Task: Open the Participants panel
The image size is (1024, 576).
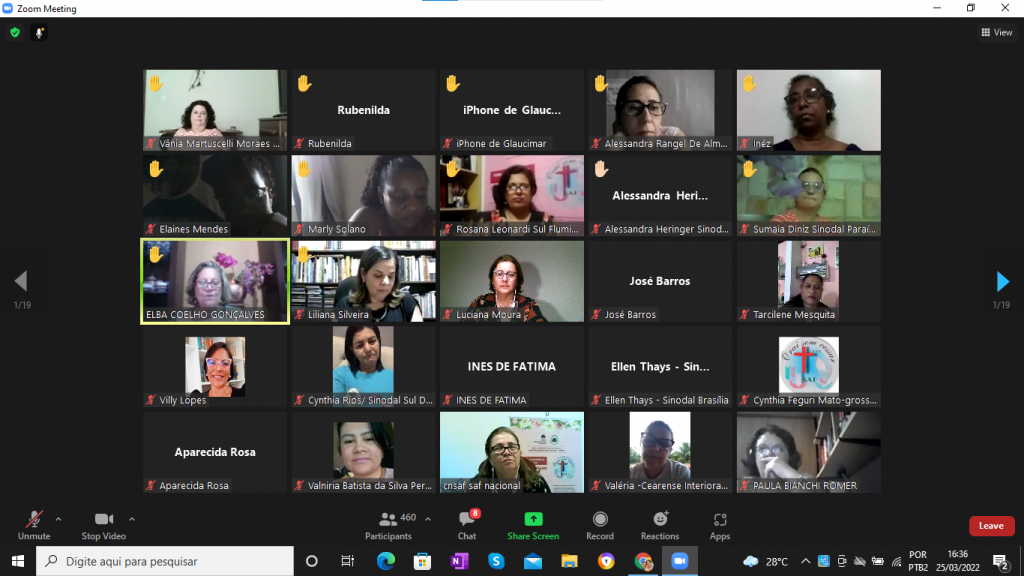Action: pos(389,525)
